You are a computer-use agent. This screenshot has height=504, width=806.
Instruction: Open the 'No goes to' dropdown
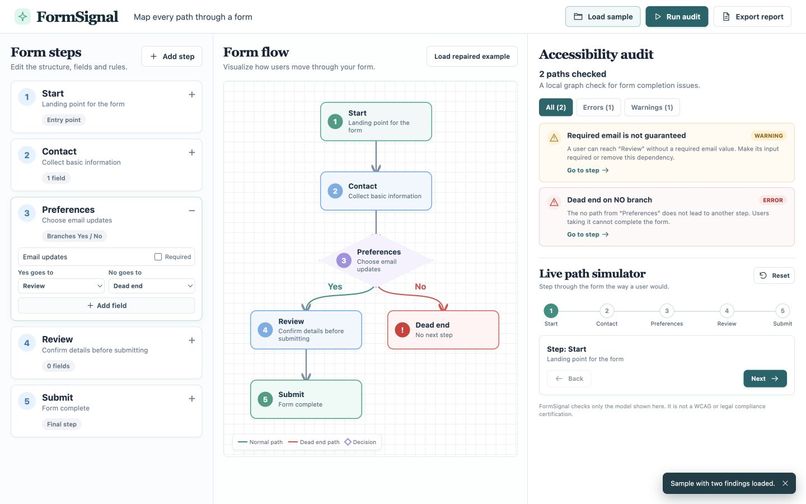152,286
